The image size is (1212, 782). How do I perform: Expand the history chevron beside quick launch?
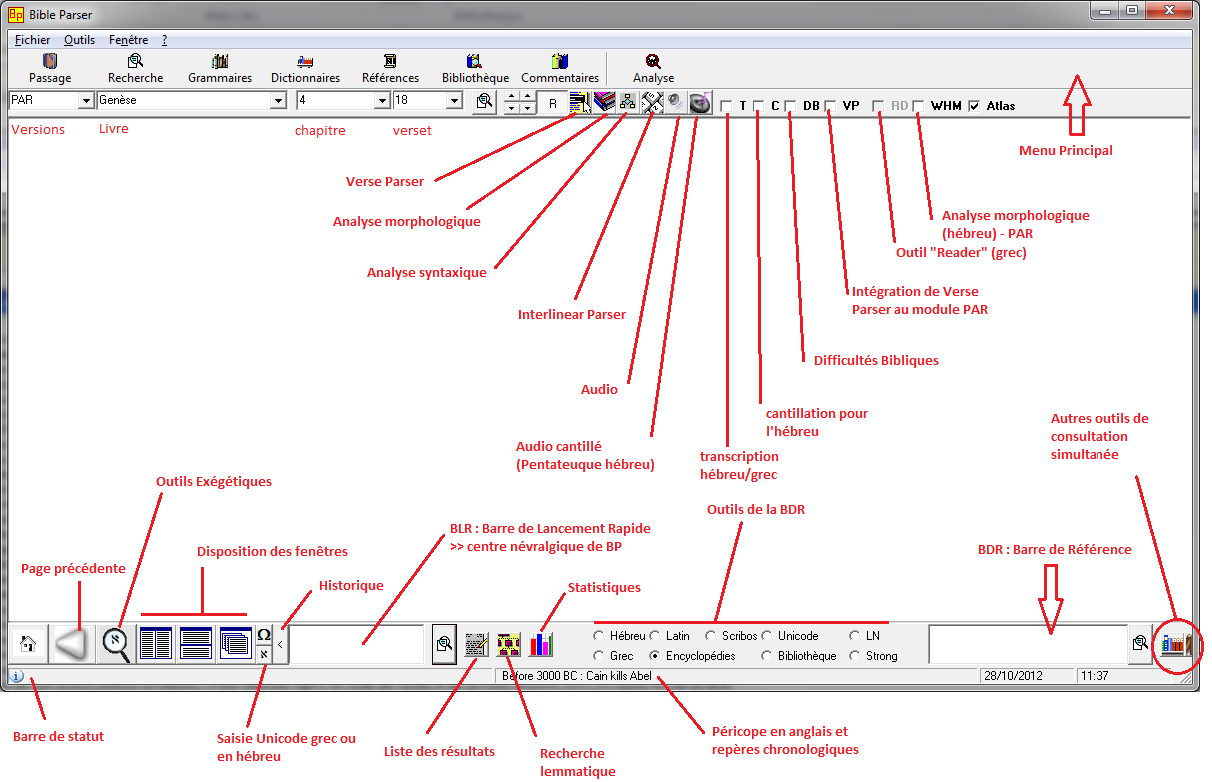281,645
